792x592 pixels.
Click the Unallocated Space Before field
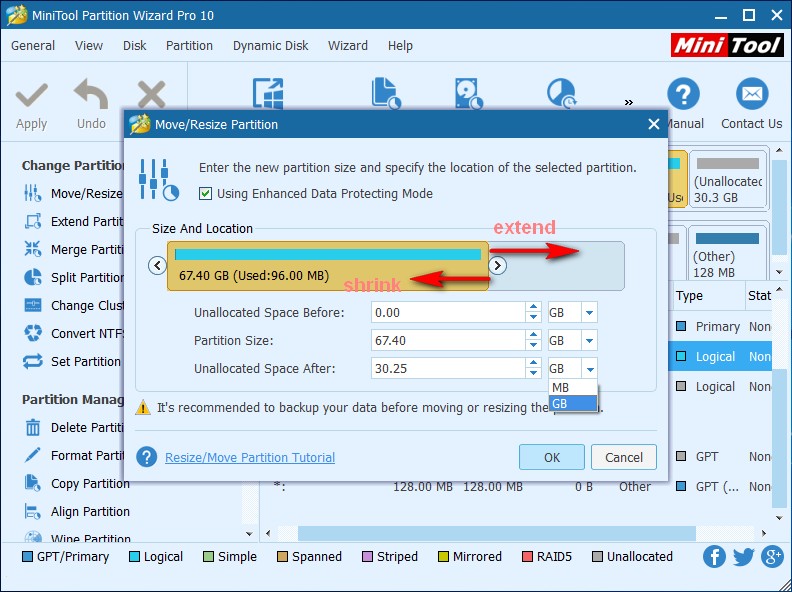(x=448, y=313)
